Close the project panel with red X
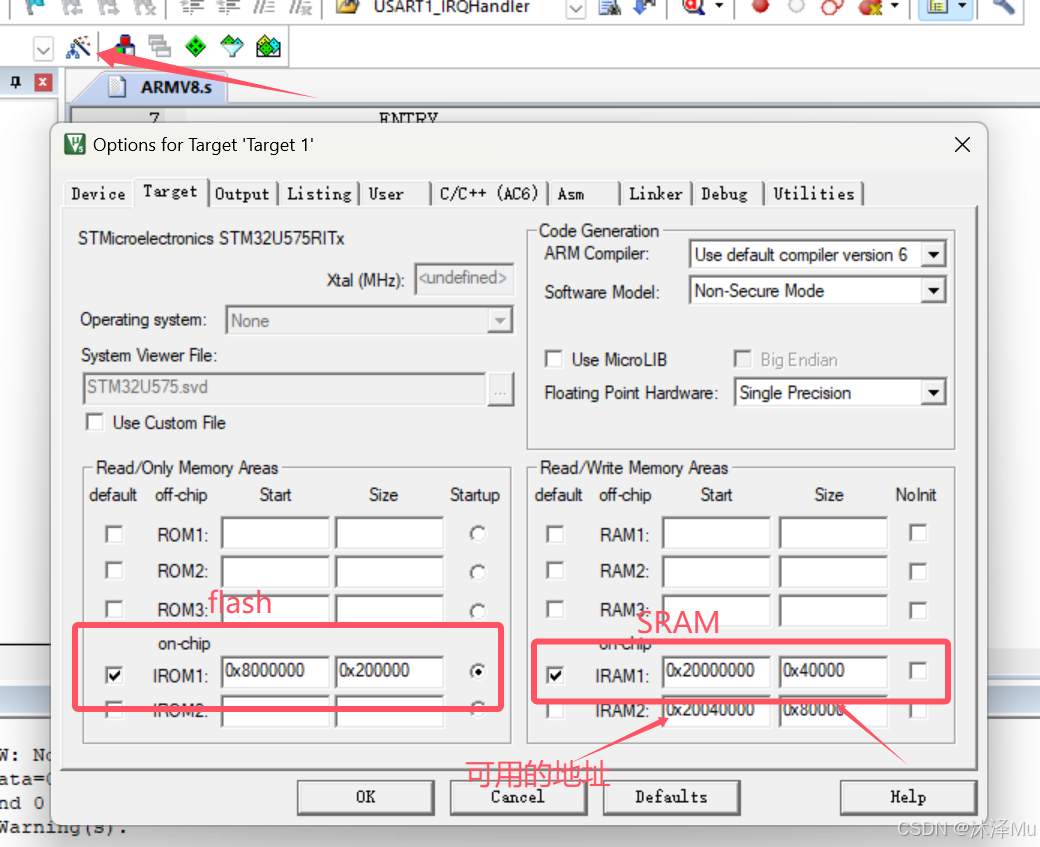The width and height of the screenshot is (1040, 847). click(x=42, y=82)
